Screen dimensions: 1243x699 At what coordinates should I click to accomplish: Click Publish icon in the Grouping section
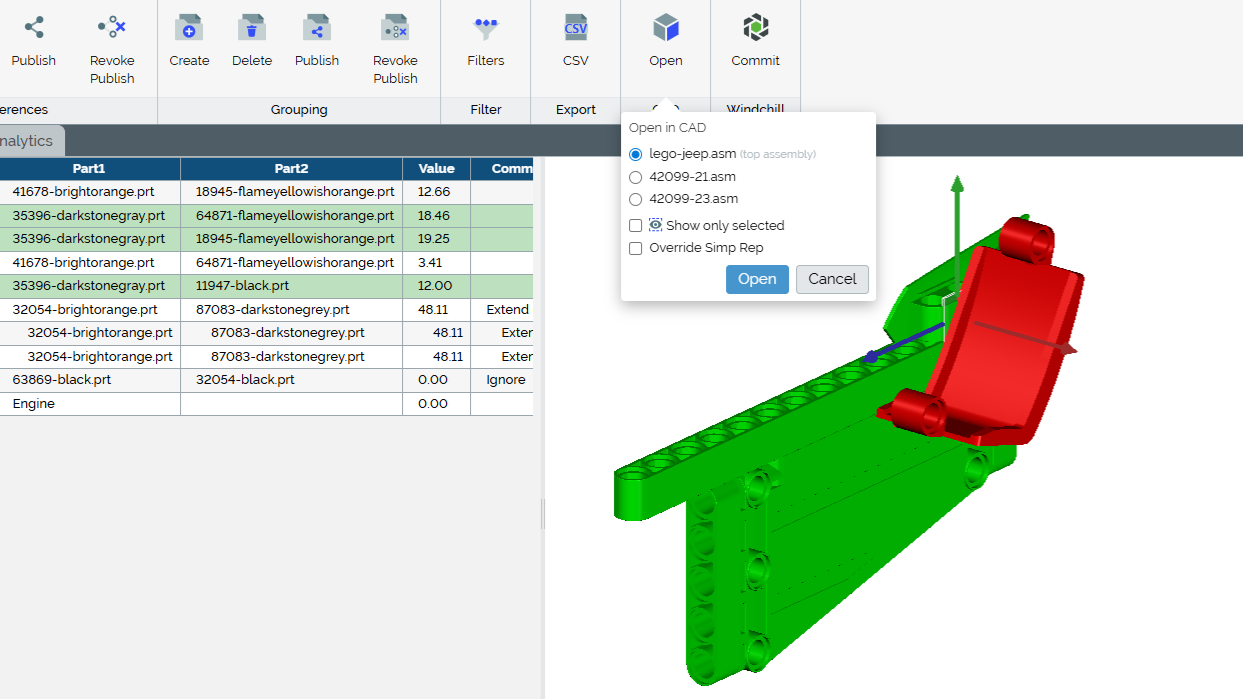point(317,28)
